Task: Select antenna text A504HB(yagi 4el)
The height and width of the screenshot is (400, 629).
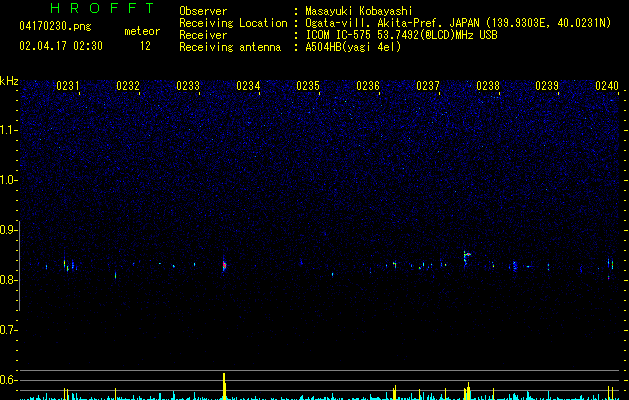Action: (353, 47)
